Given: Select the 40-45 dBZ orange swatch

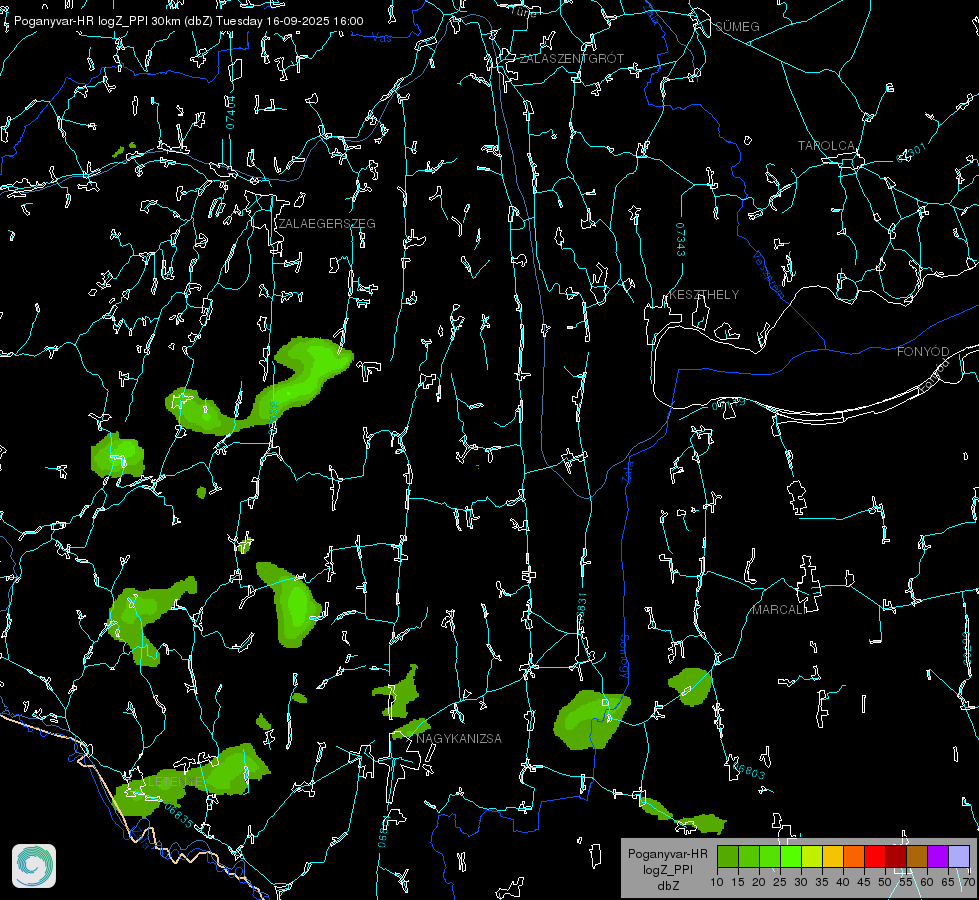Looking at the screenshot, I should click(x=854, y=856).
